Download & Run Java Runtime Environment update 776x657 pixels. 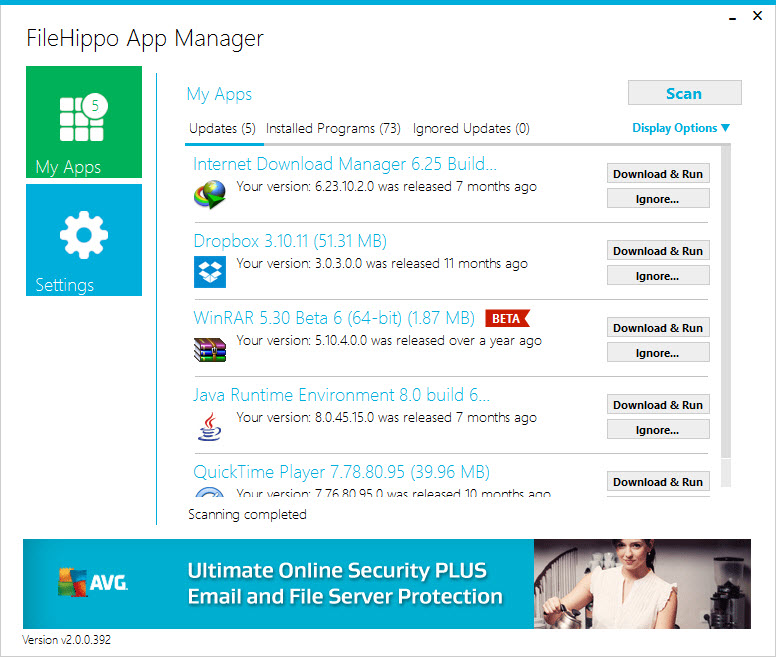[x=658, y=405]
